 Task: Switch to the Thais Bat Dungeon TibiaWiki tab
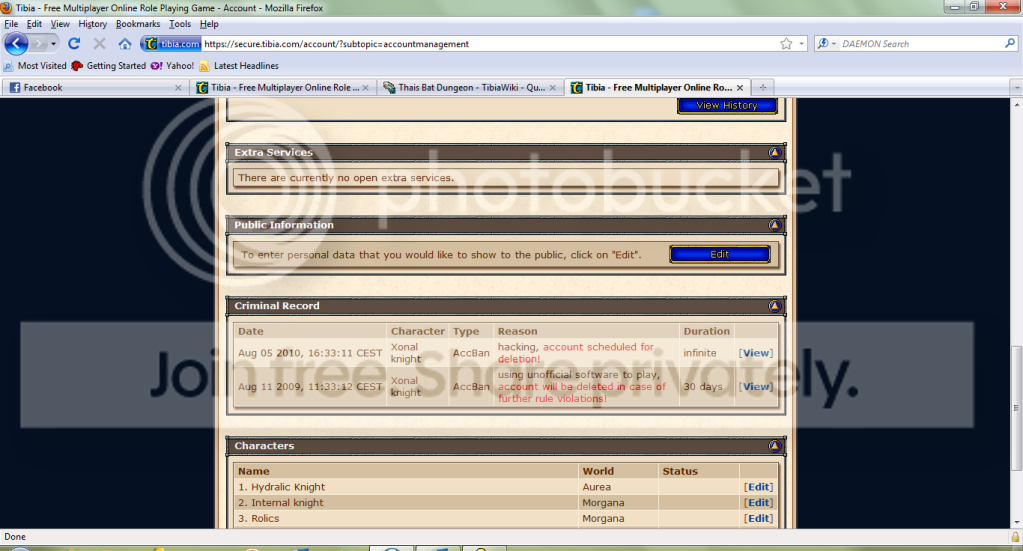pyautogui.click(x=470, y=87)
